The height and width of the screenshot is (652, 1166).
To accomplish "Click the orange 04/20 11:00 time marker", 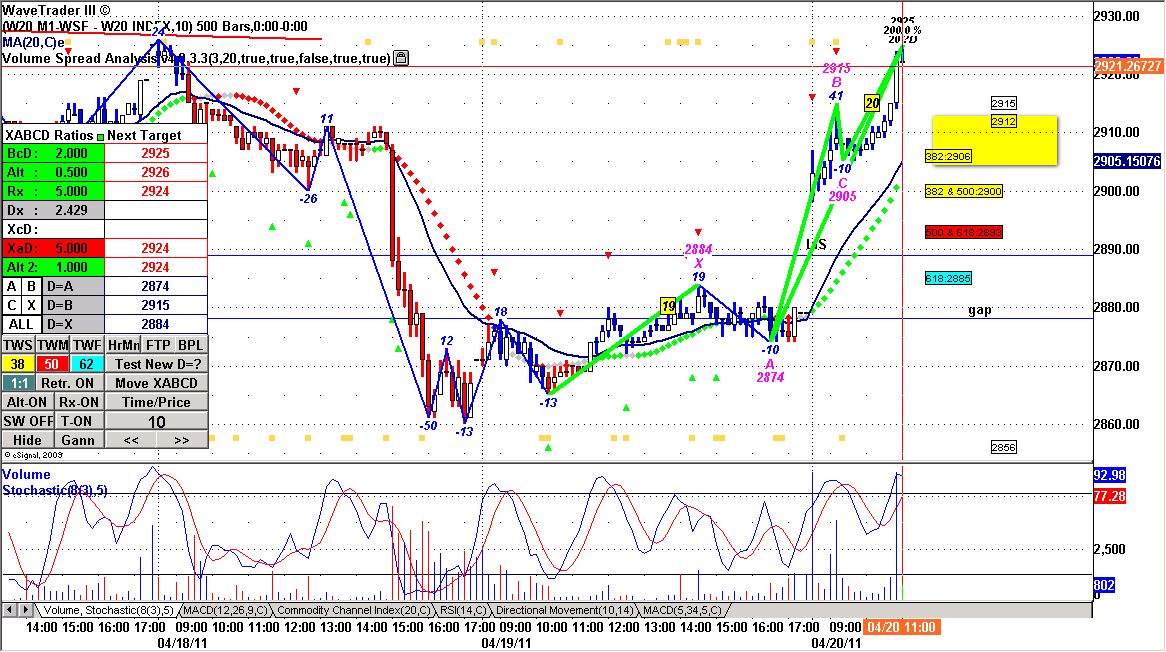I will (x=901, y=627).
